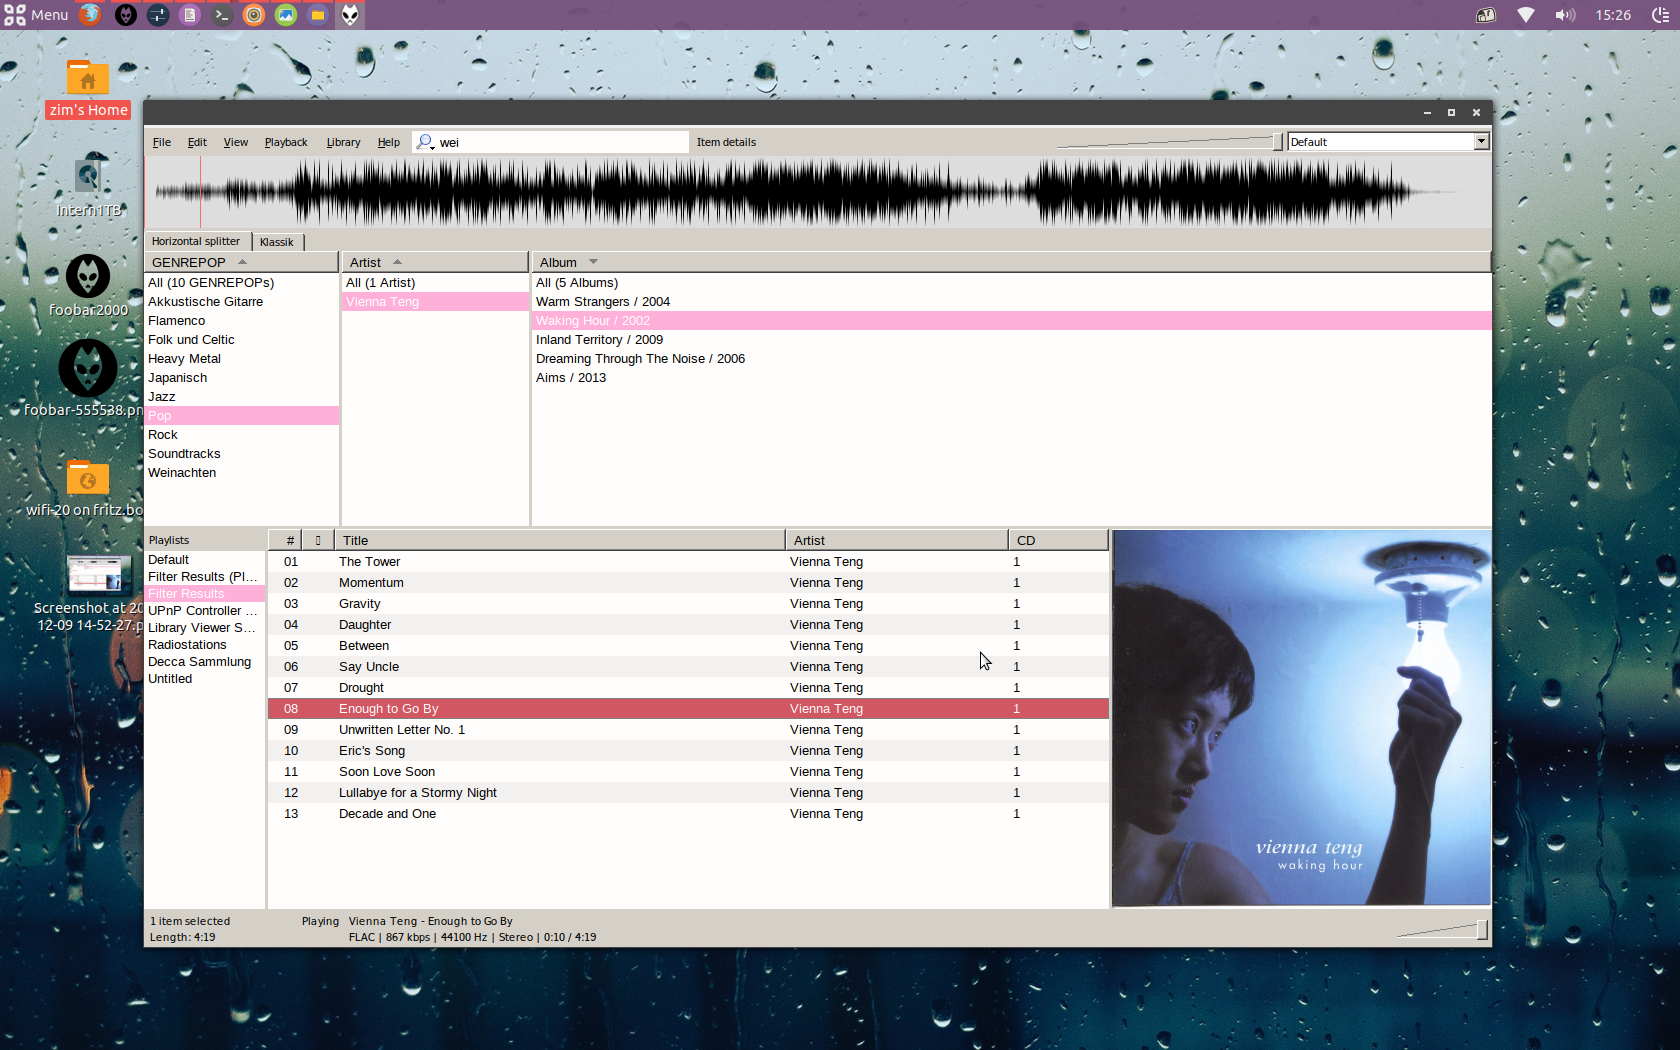Click the black foobar2000 alien launcher in the top panel
Screen dimensions: 1680x1050
click(126, 15)
